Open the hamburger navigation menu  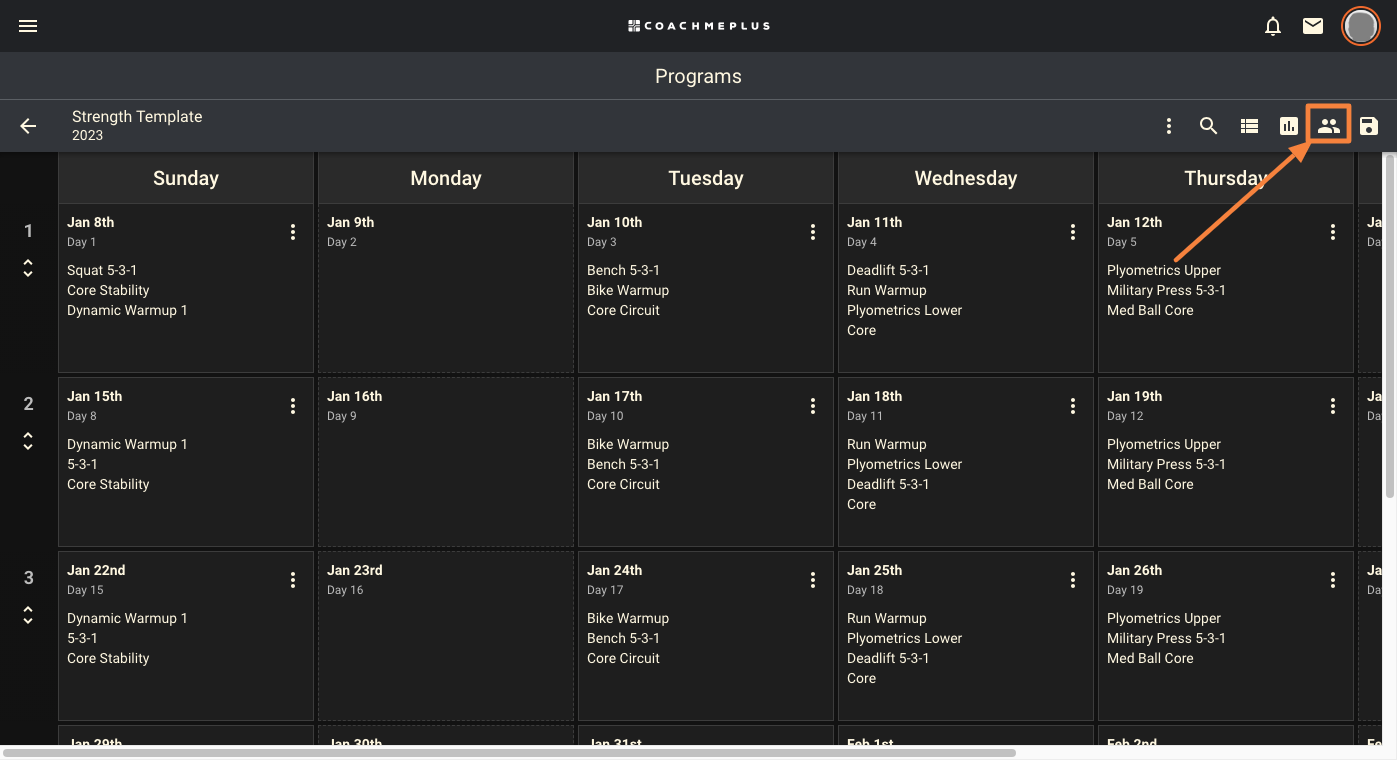pyautogui.click(x=28, y=26)
